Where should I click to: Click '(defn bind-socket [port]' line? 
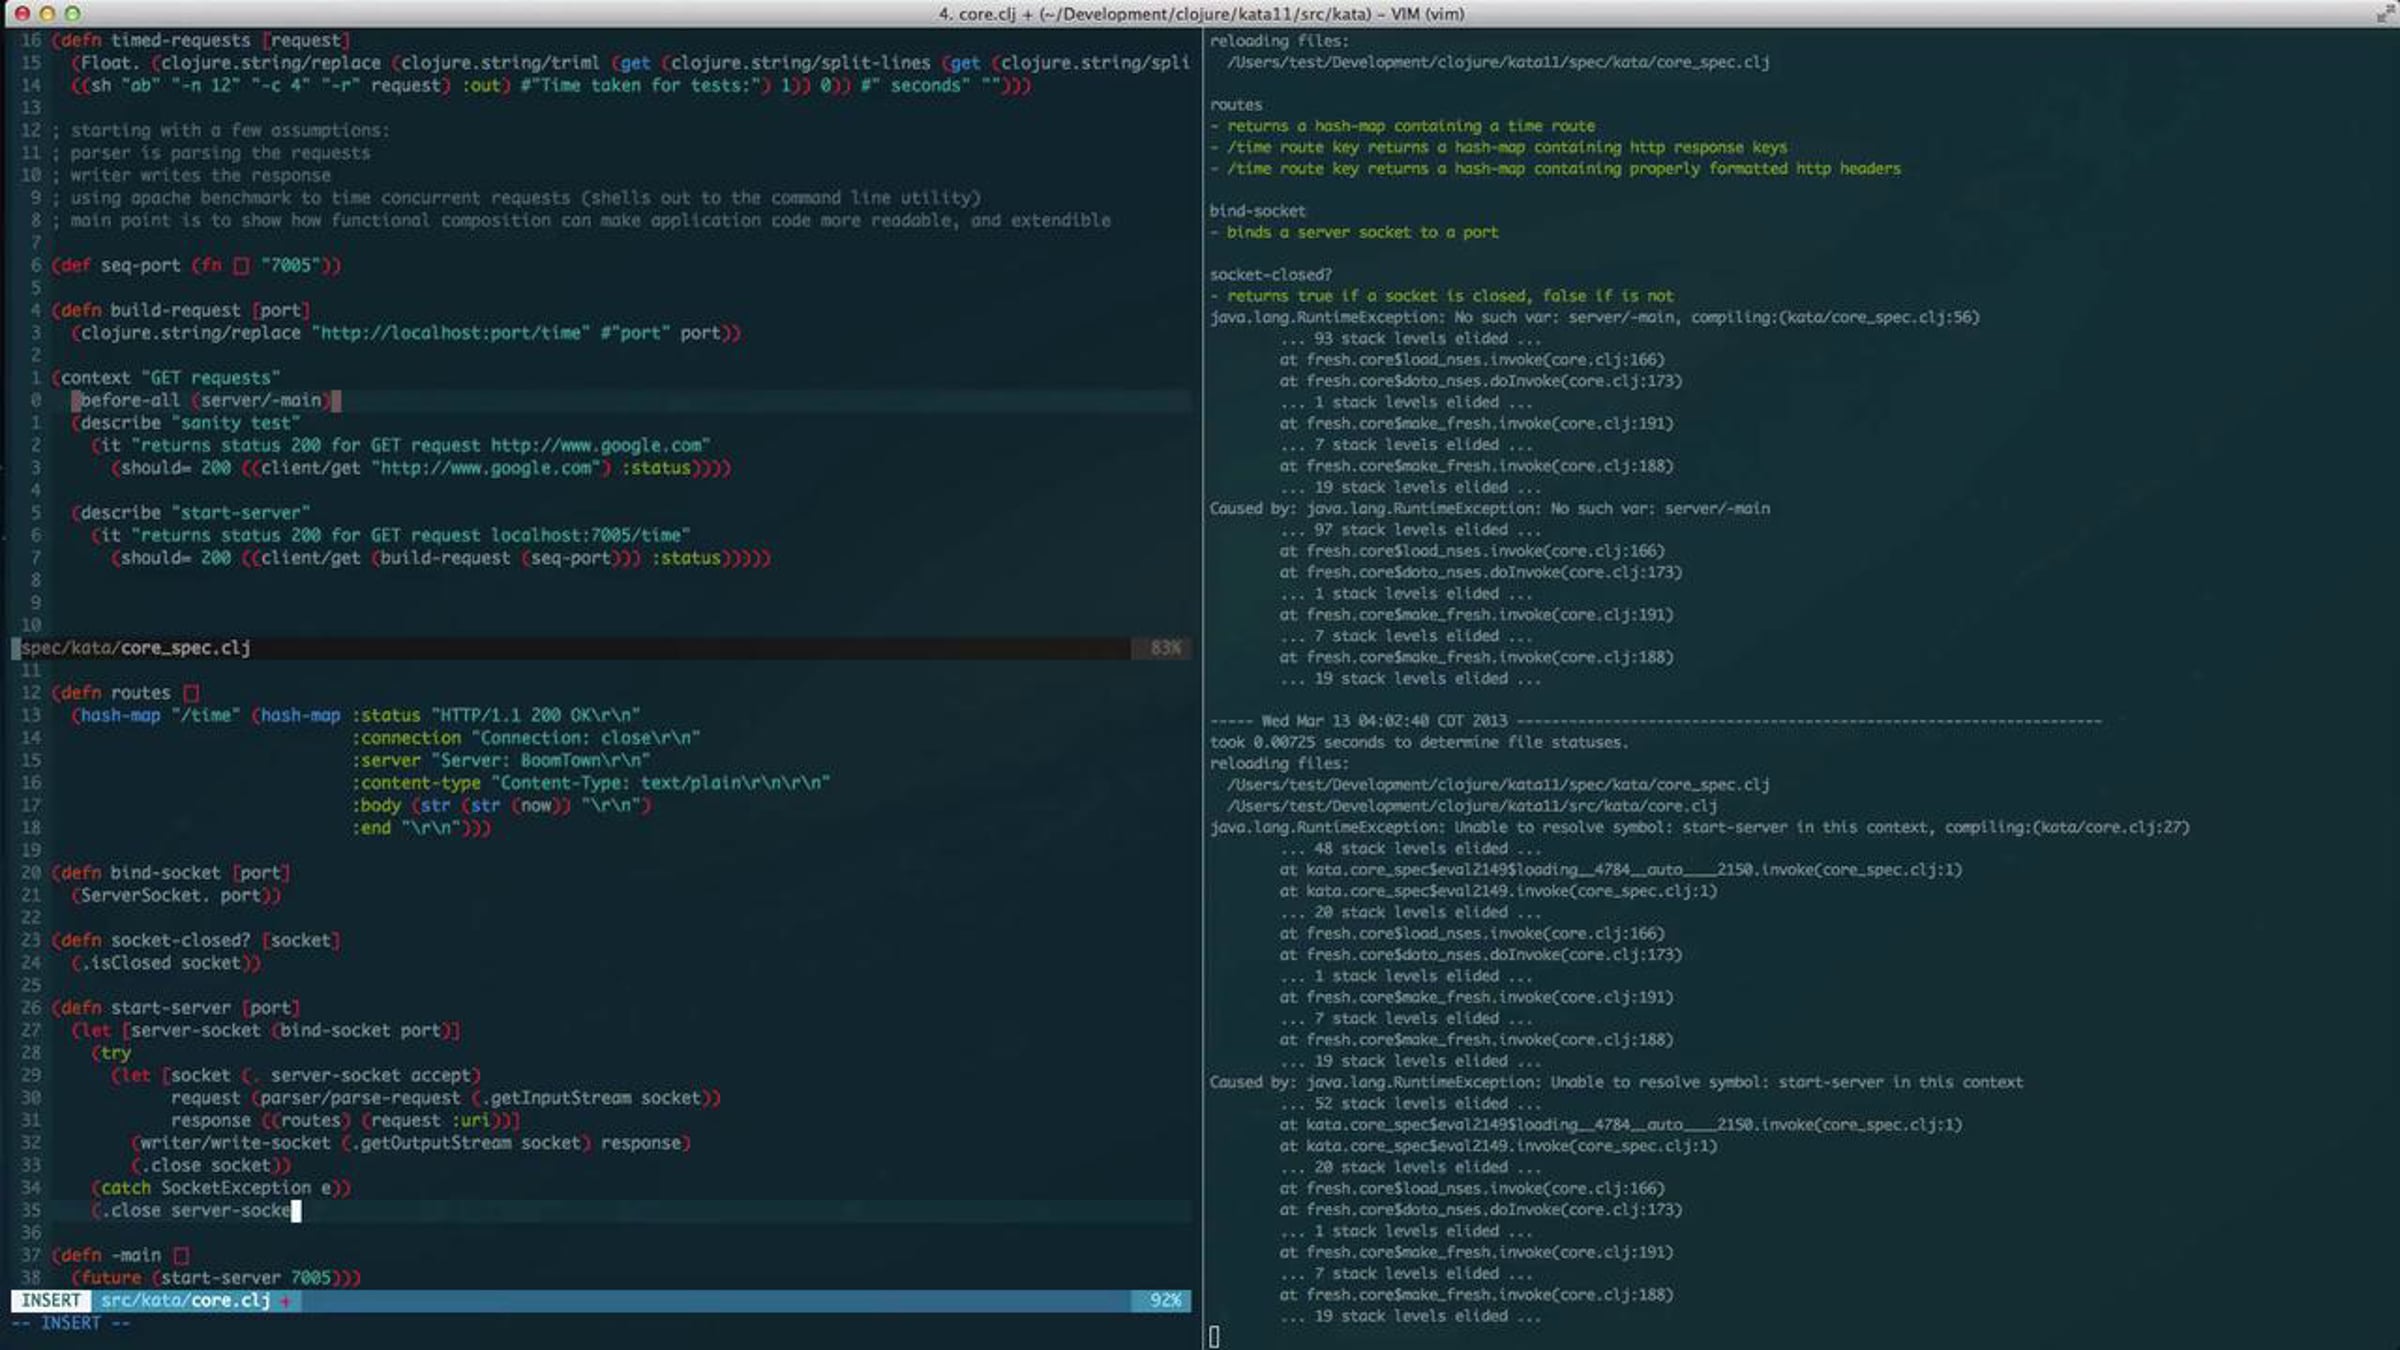[x=171, y=873]
